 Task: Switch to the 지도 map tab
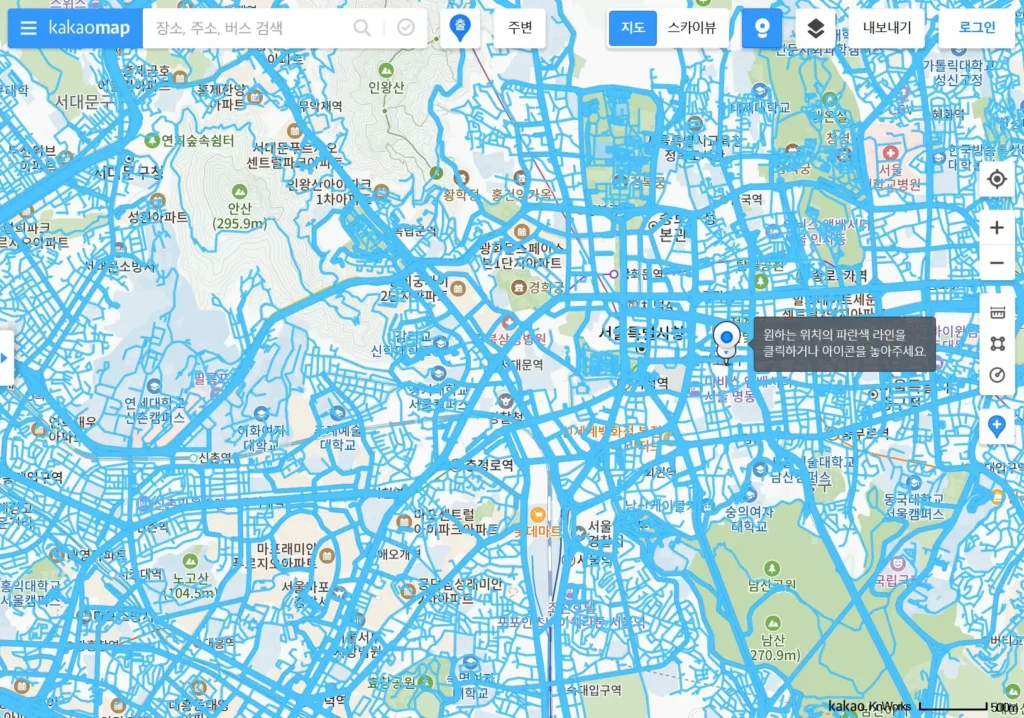(633, 28)
